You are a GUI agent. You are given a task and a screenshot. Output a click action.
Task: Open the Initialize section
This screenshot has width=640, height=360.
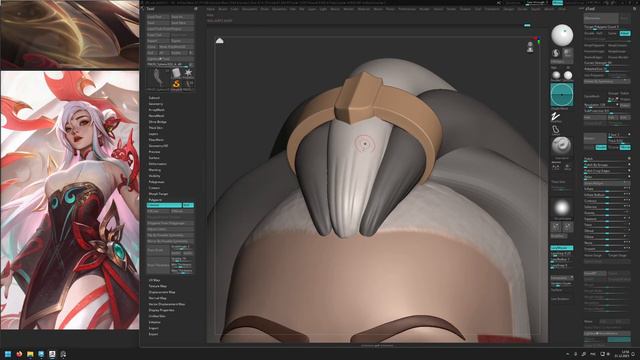pyautogui.click(x=154, y=322)
